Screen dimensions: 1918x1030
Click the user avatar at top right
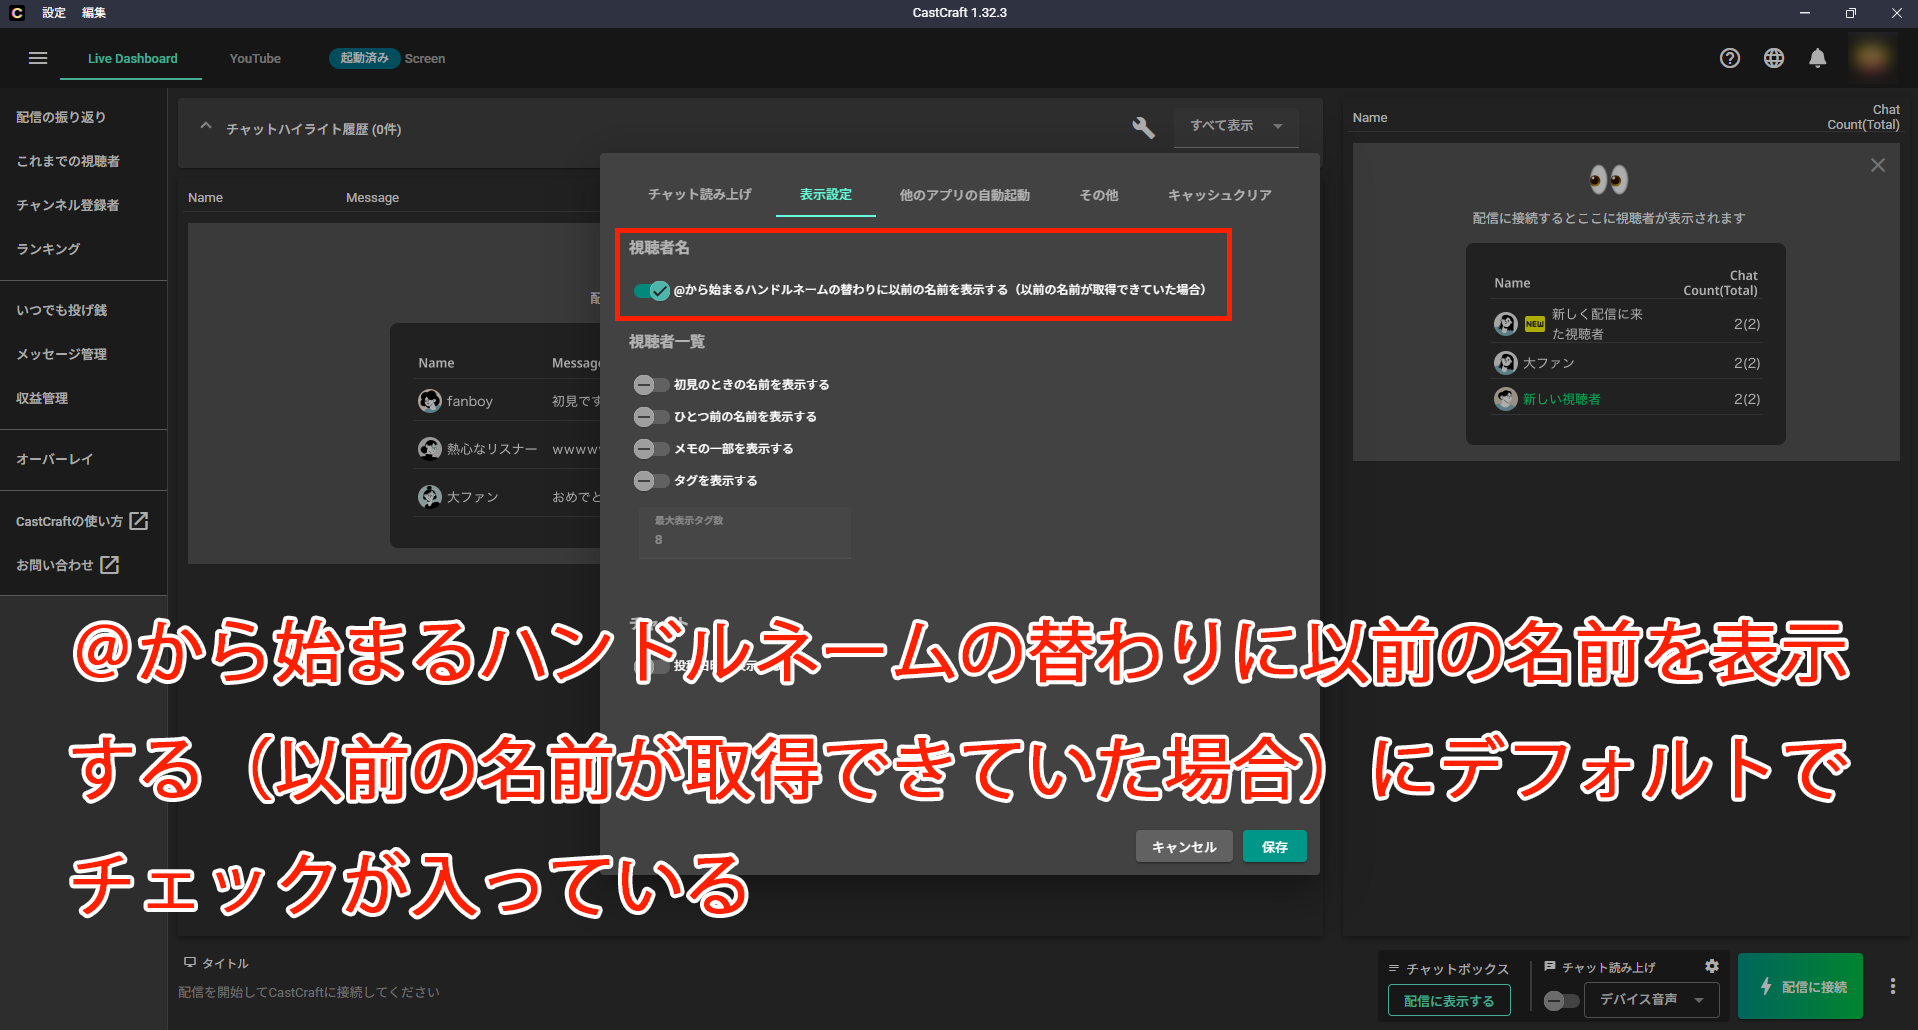[x=1871, y=57]
